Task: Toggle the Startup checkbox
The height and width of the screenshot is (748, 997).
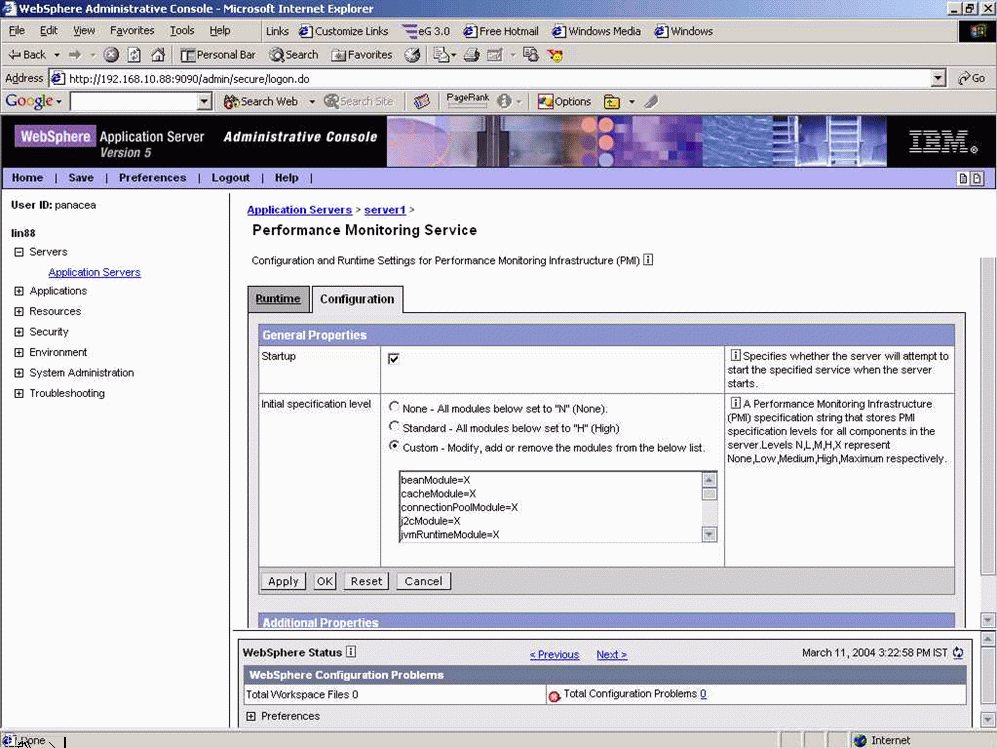Action: pyautogui.click(x=394, y=359)
